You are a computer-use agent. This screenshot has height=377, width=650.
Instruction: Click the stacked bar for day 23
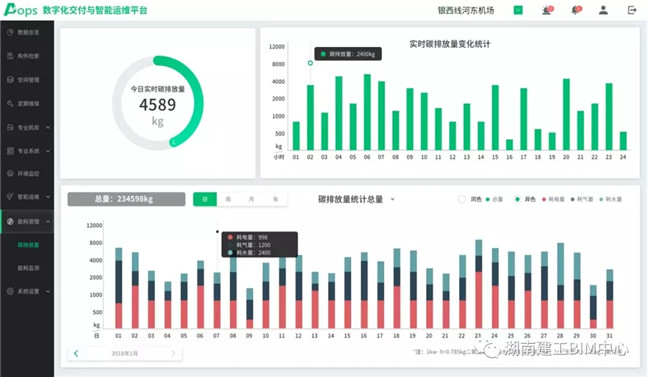coord(478,284)
